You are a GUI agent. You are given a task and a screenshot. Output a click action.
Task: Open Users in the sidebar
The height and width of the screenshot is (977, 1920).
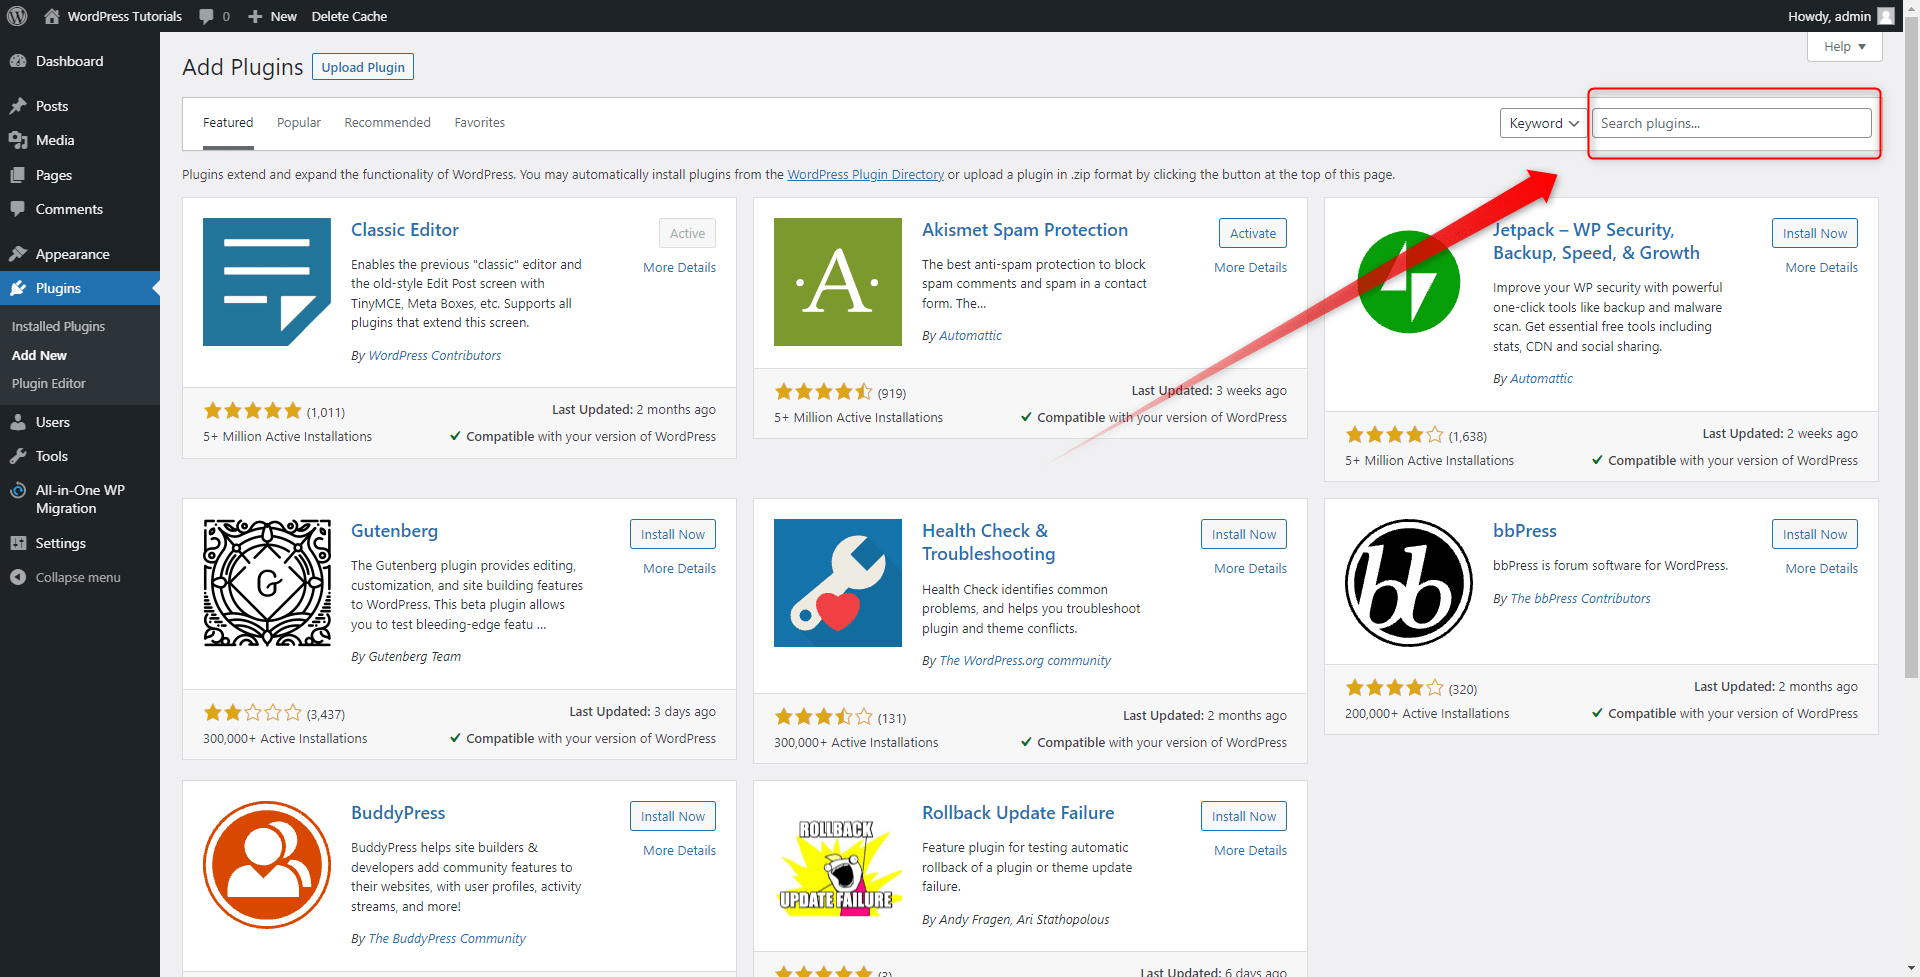click(53, 422)
